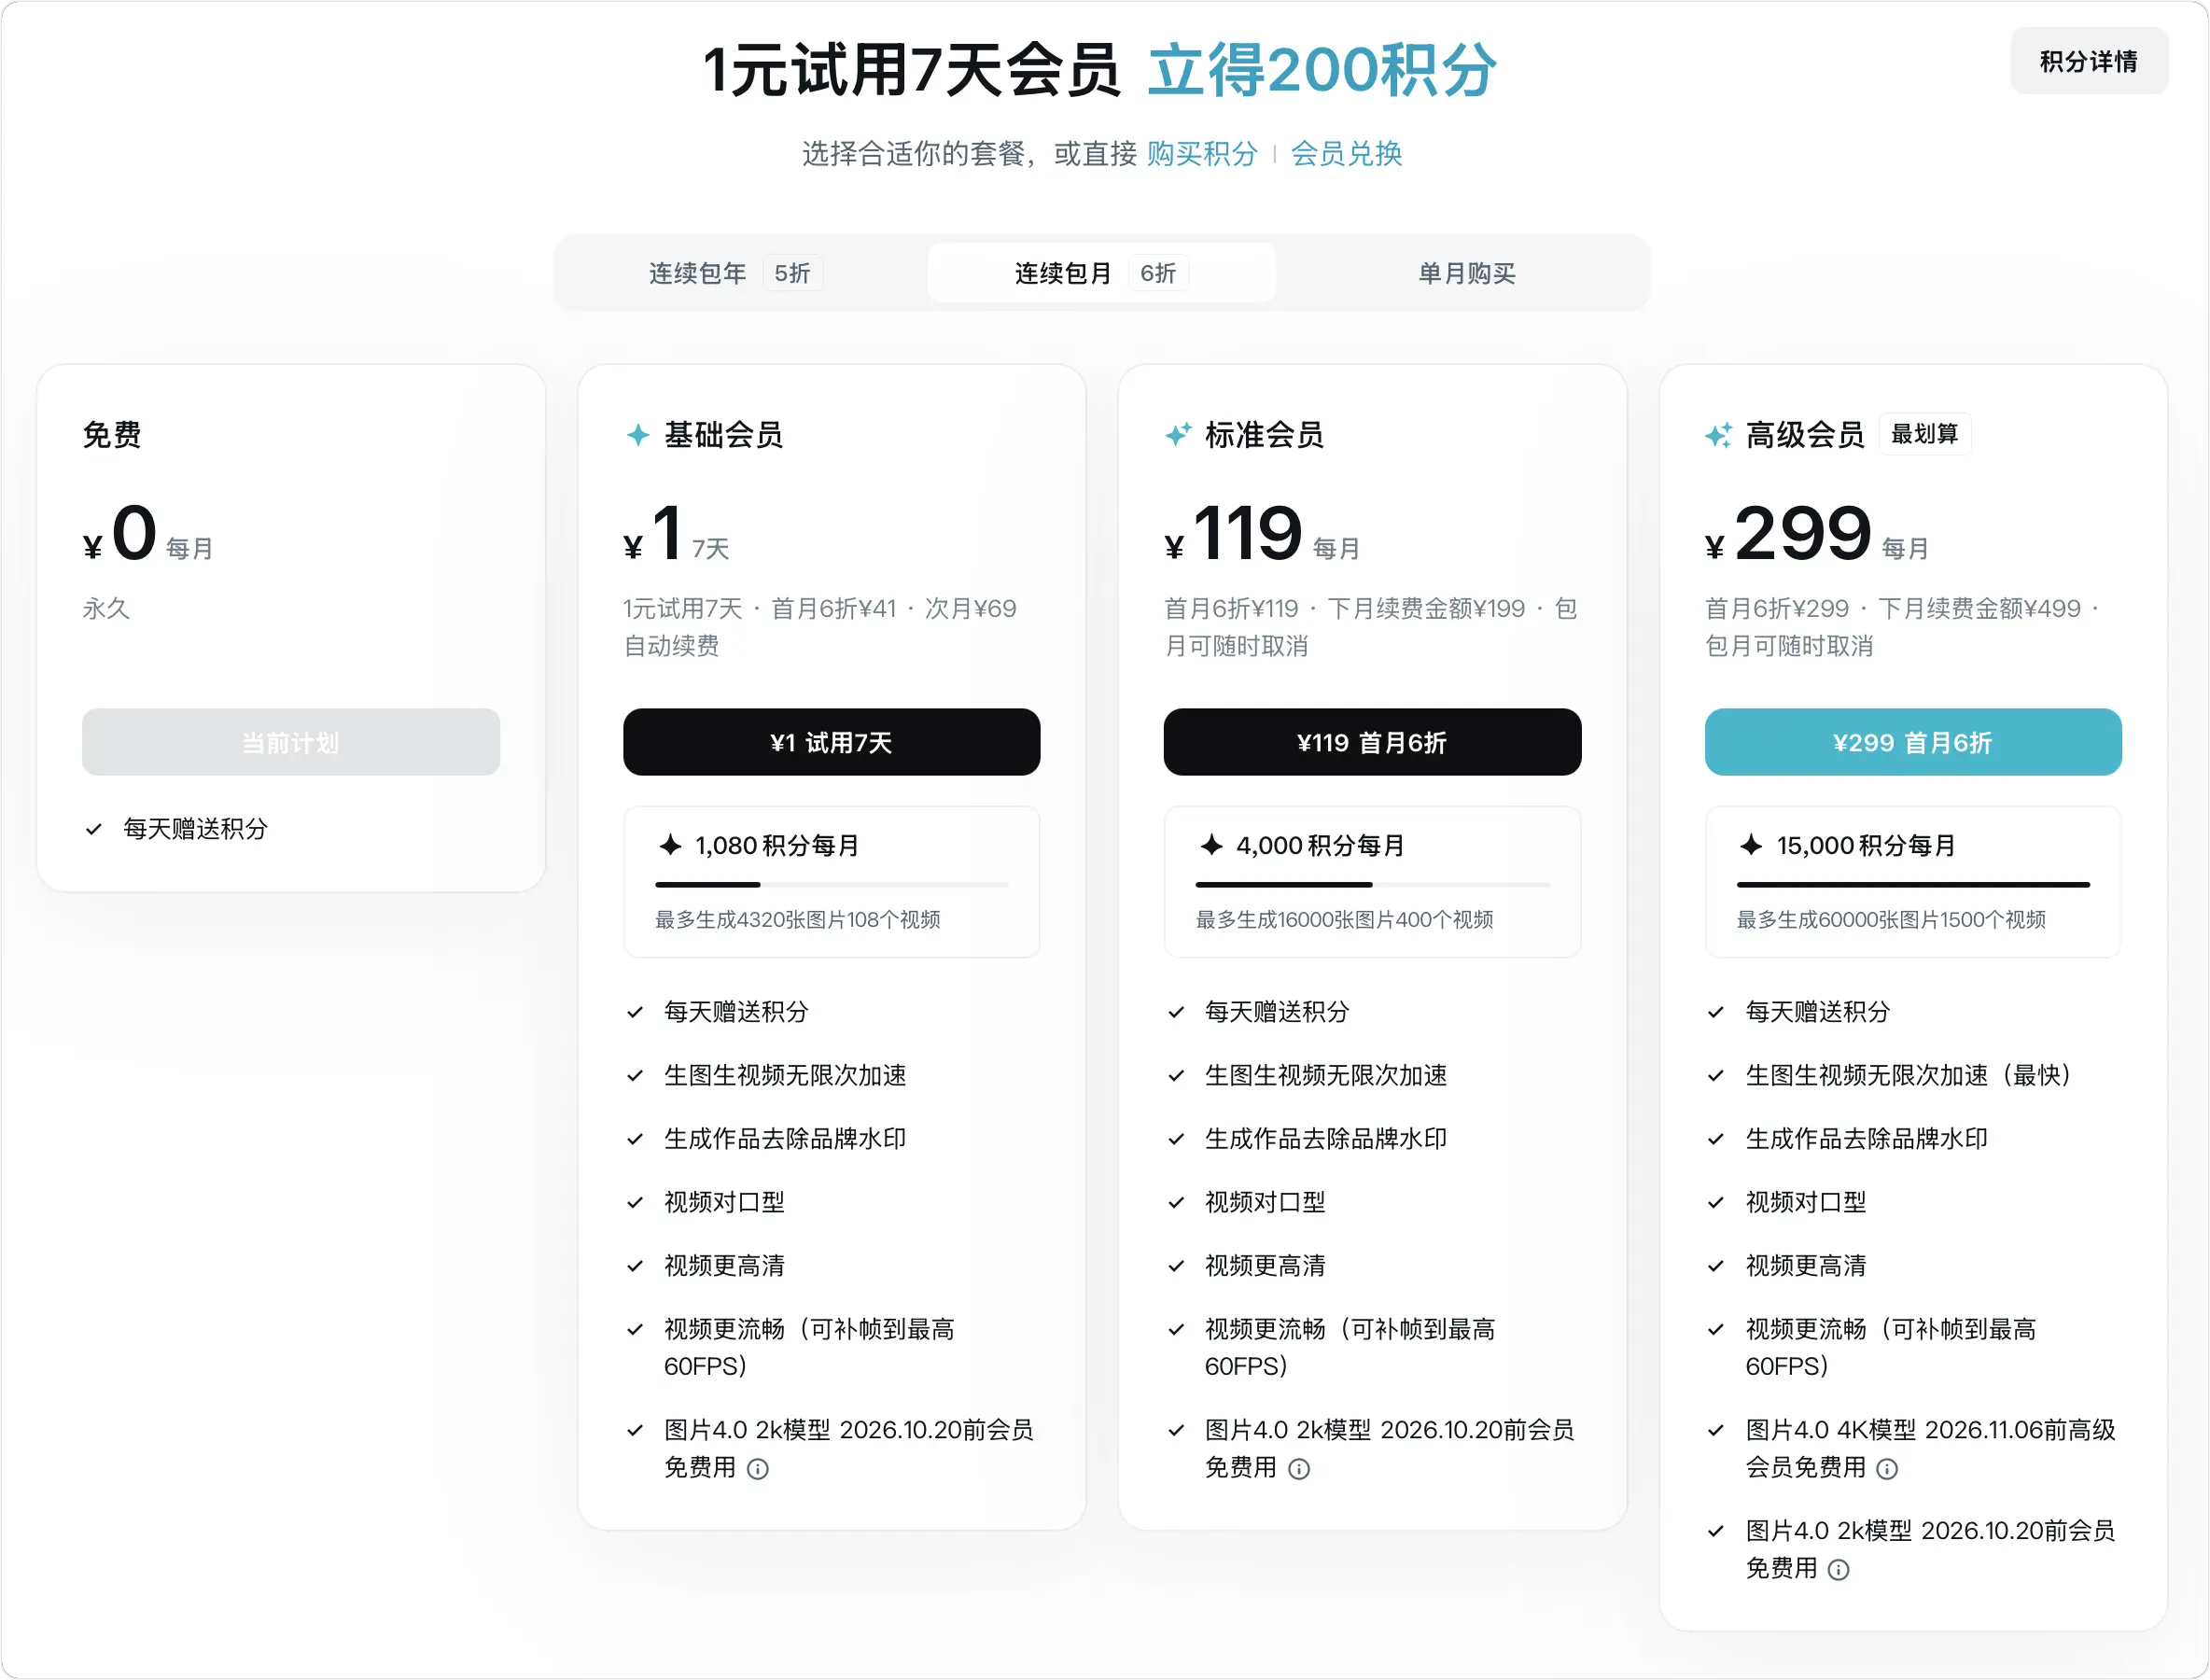Screen dimensions: 2210x1680
Task: Open the 积分详情 button
Action: point(2088,62)
